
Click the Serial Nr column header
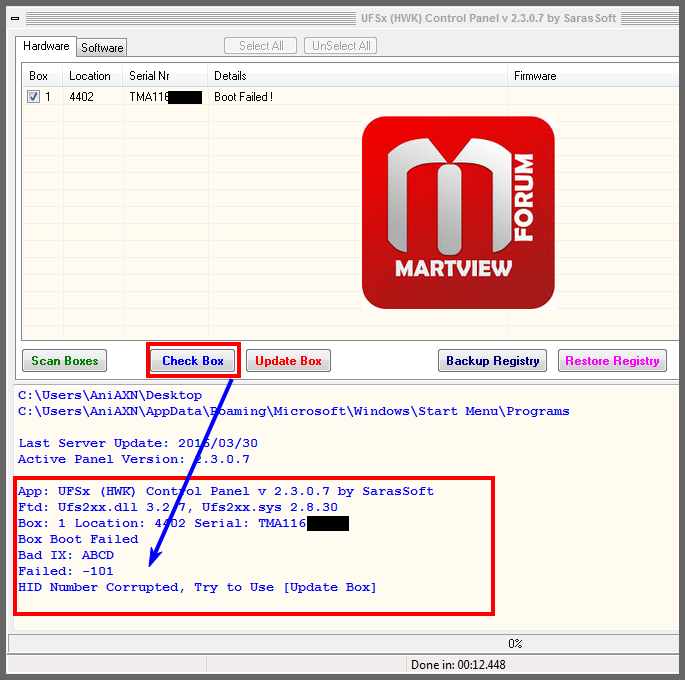(x=165, y=76)
